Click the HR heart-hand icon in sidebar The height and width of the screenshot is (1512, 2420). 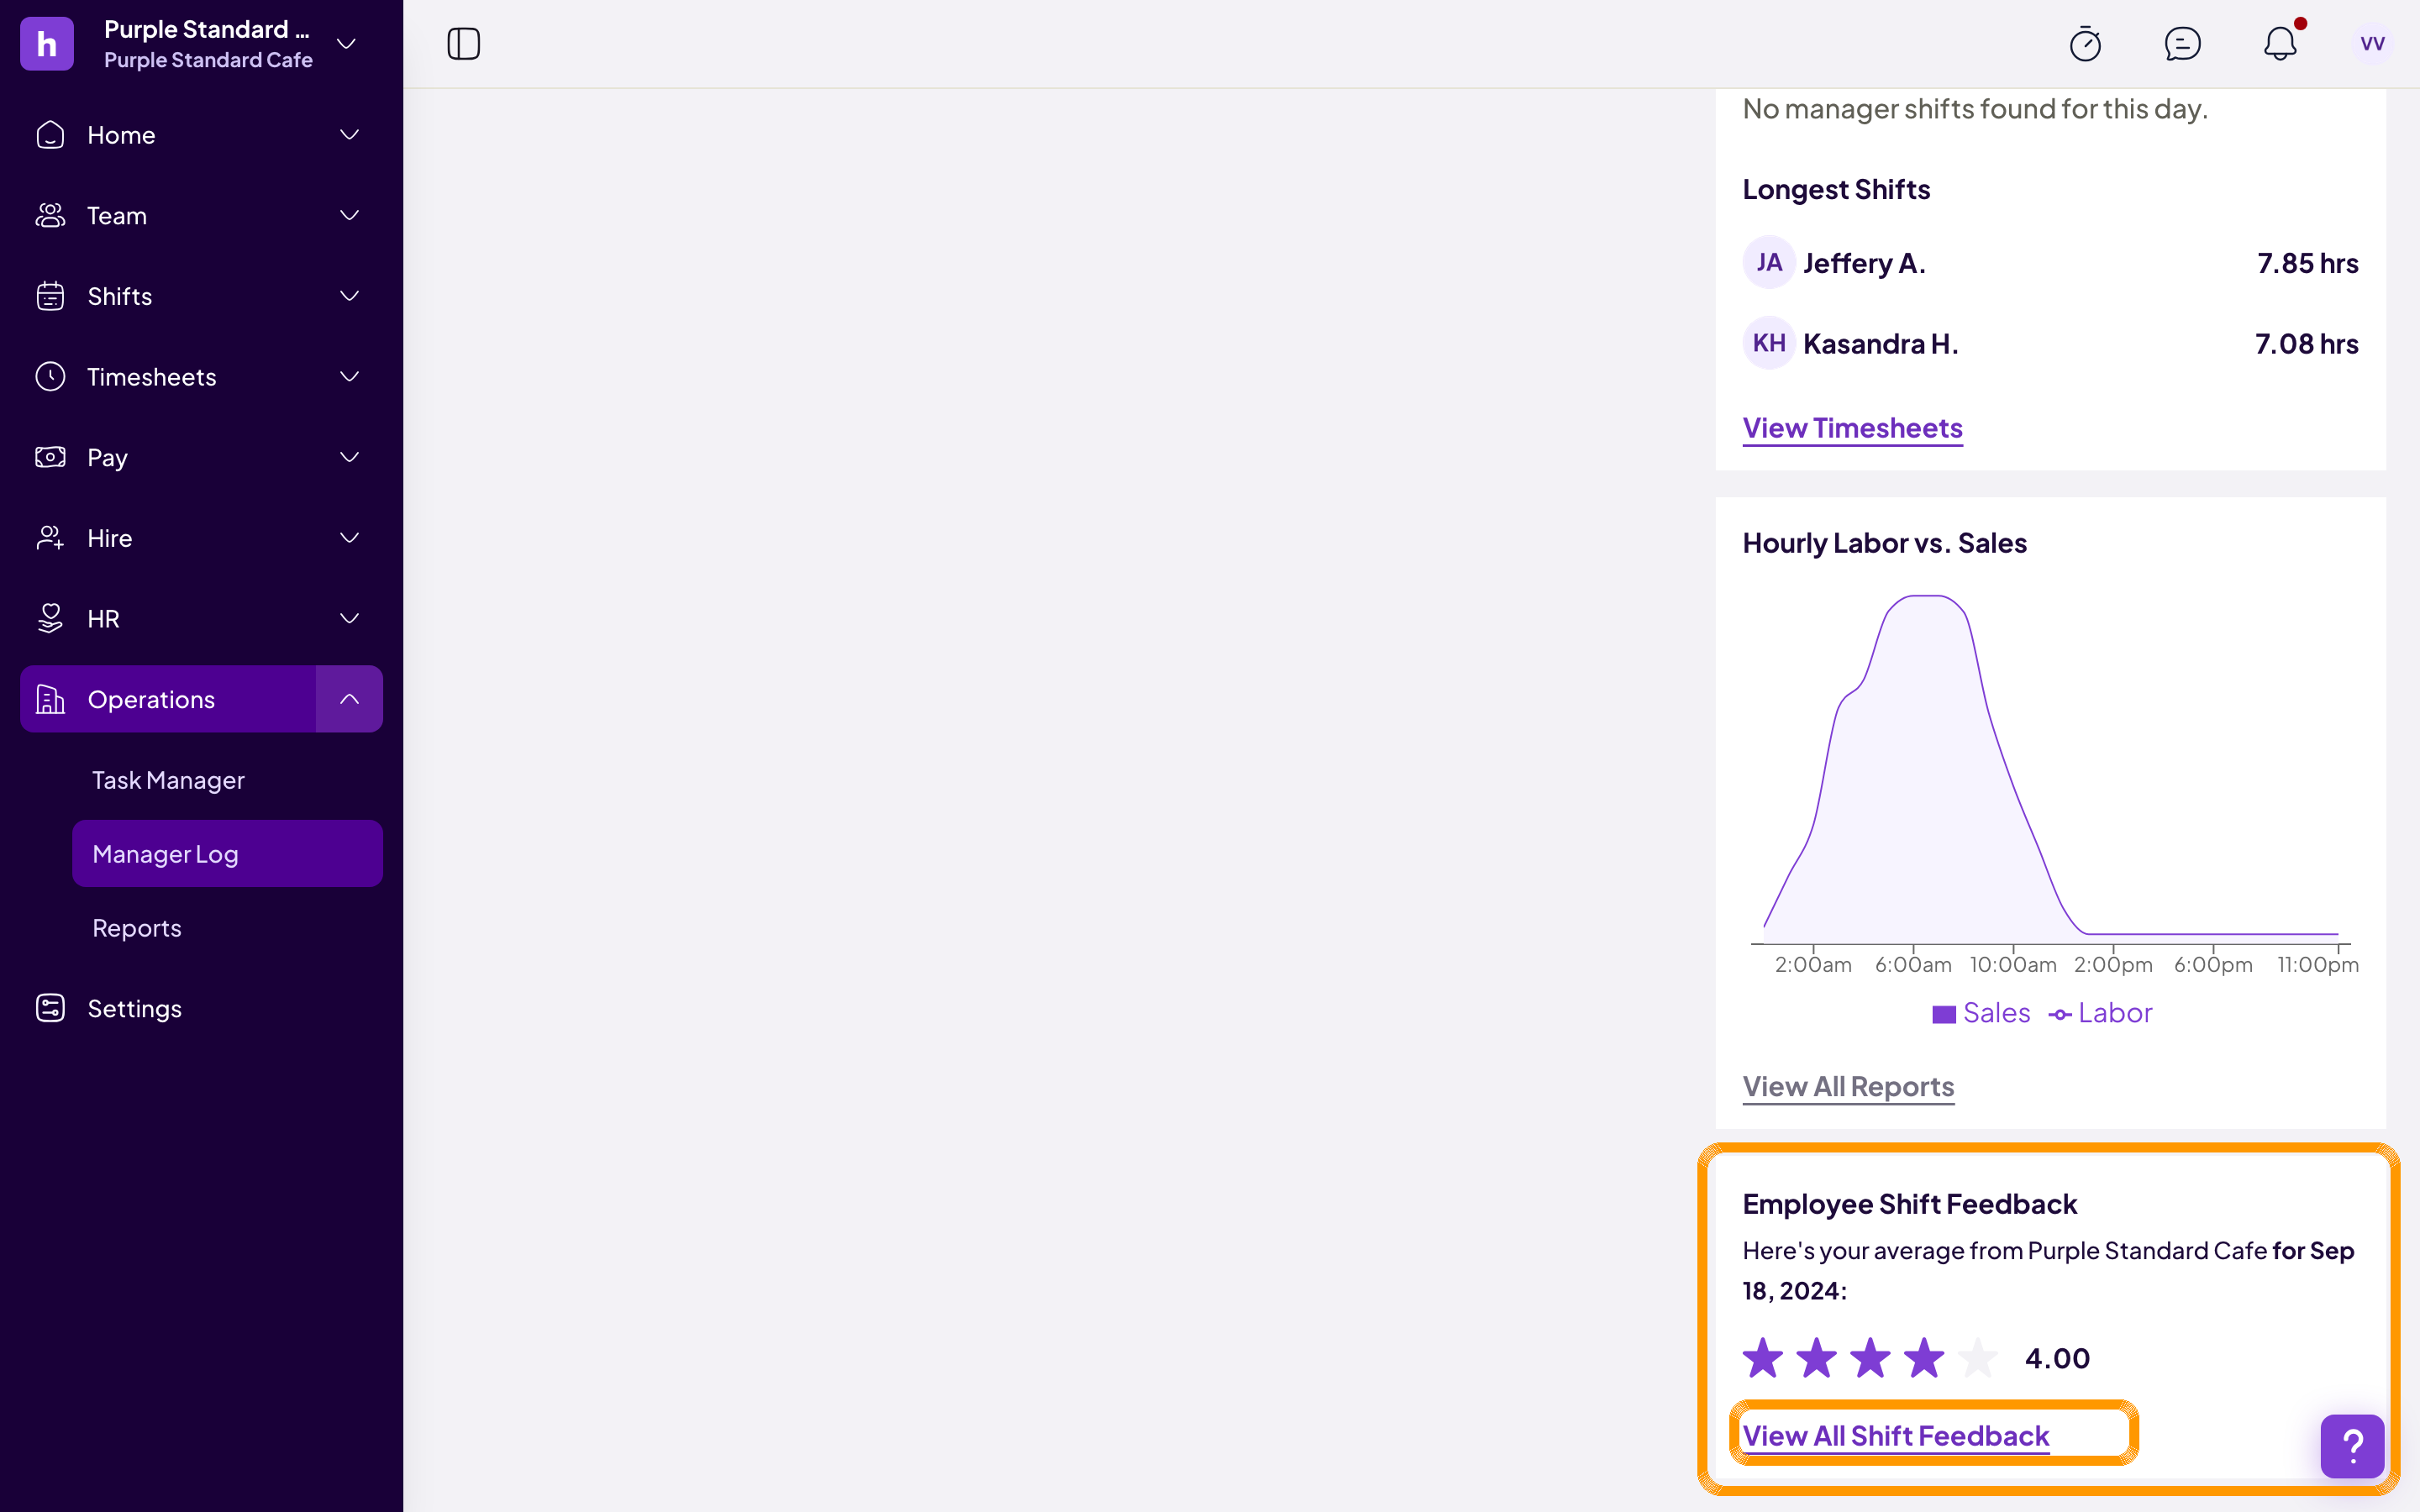(x=50, y=619)
